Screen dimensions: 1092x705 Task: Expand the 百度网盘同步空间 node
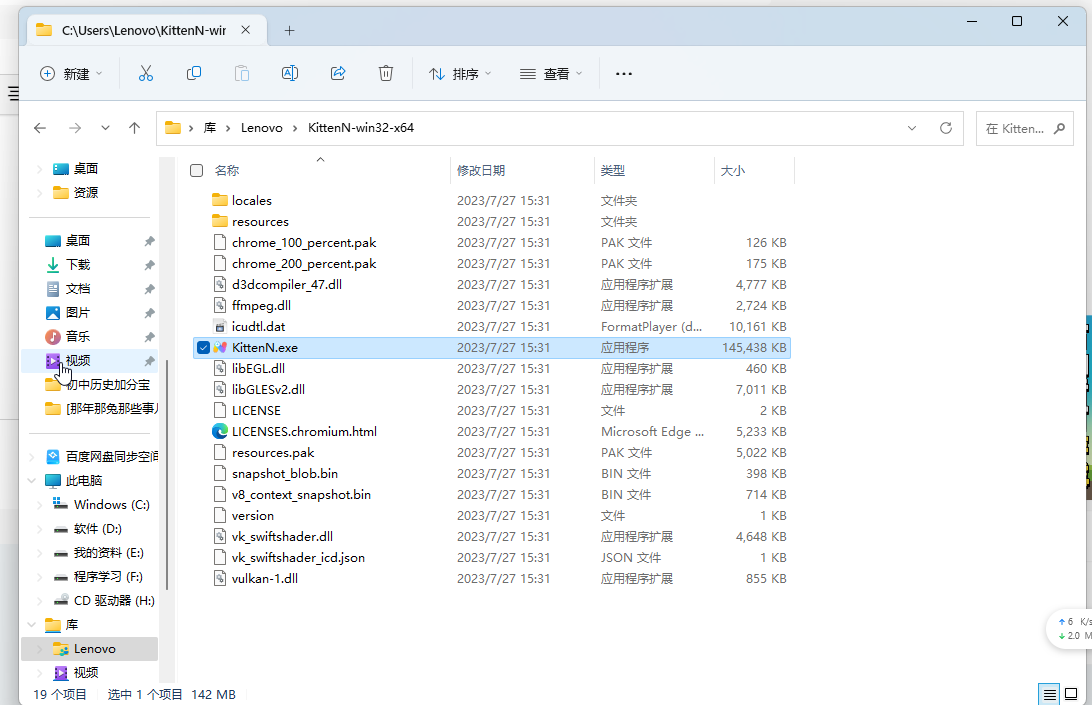click(31, 457)
